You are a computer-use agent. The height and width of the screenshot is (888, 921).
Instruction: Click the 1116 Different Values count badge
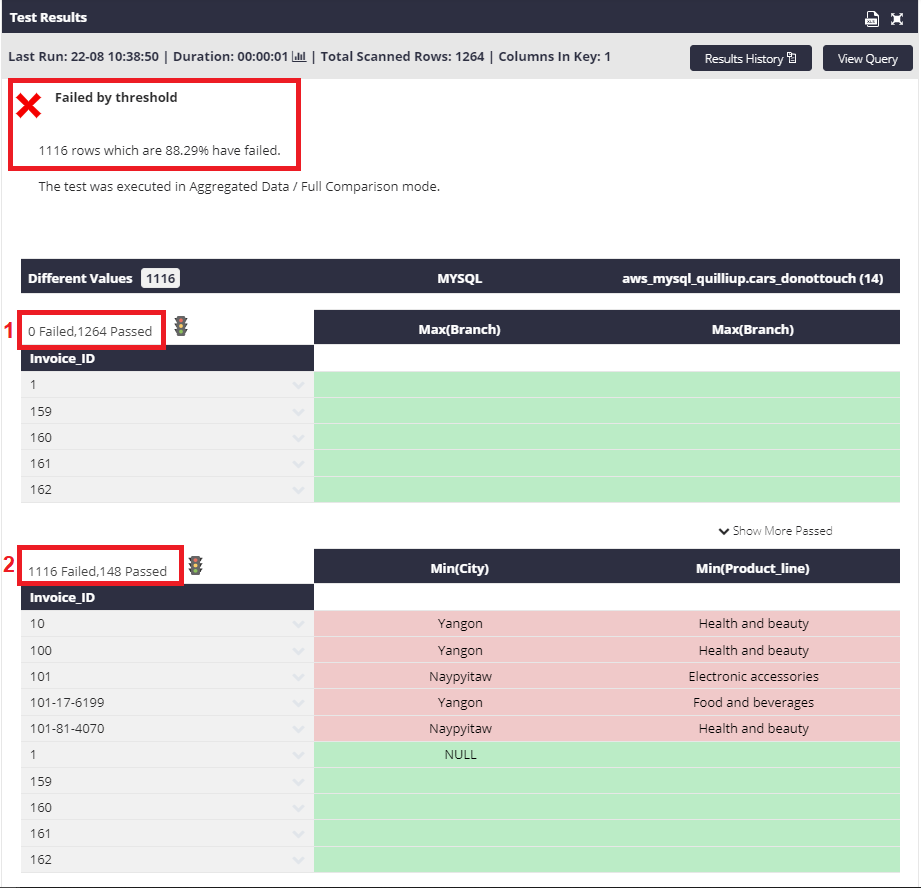[160, 278]
